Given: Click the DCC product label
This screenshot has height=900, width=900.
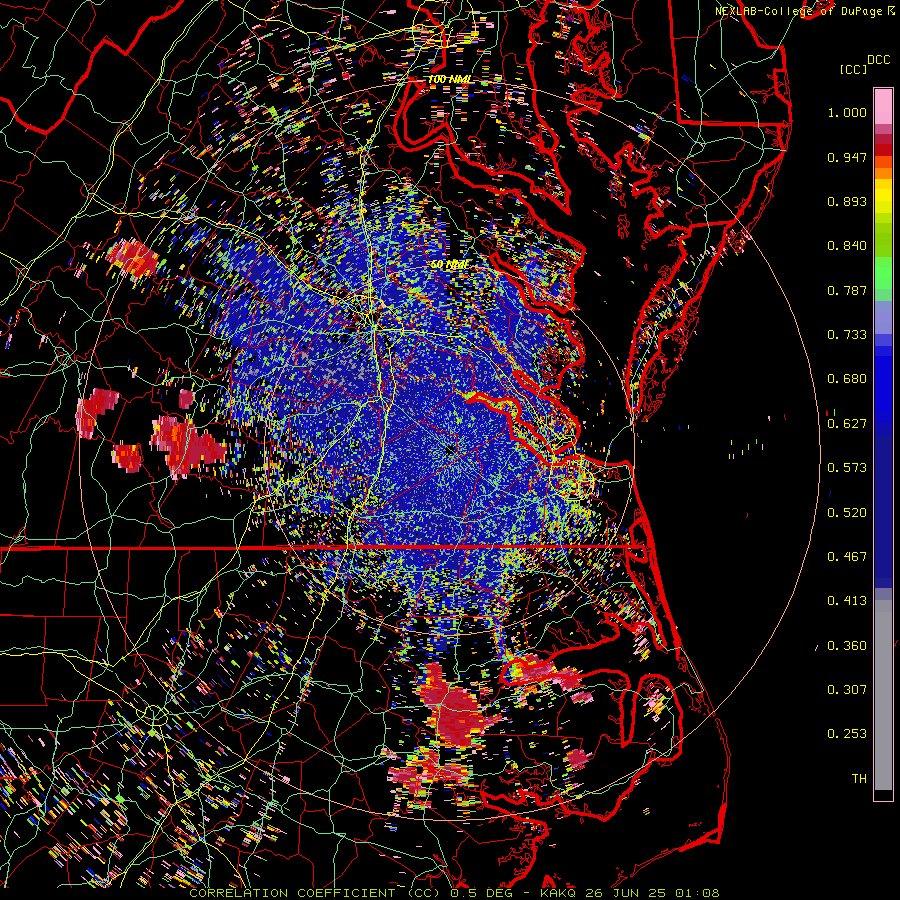Looking at the screenshot, I should [x=878, y=60].
